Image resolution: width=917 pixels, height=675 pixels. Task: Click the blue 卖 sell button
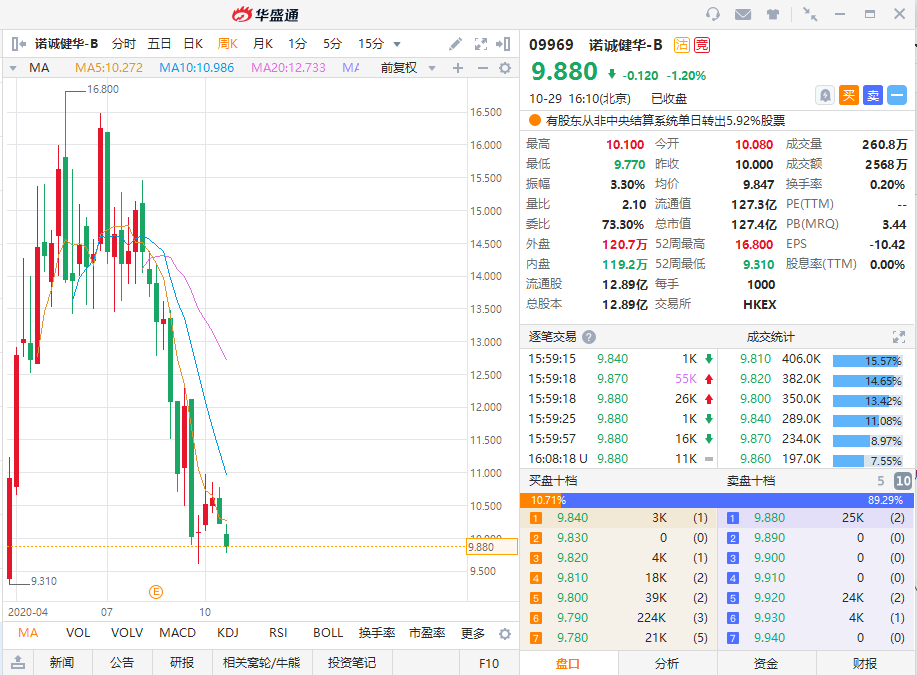pos(873,95)
